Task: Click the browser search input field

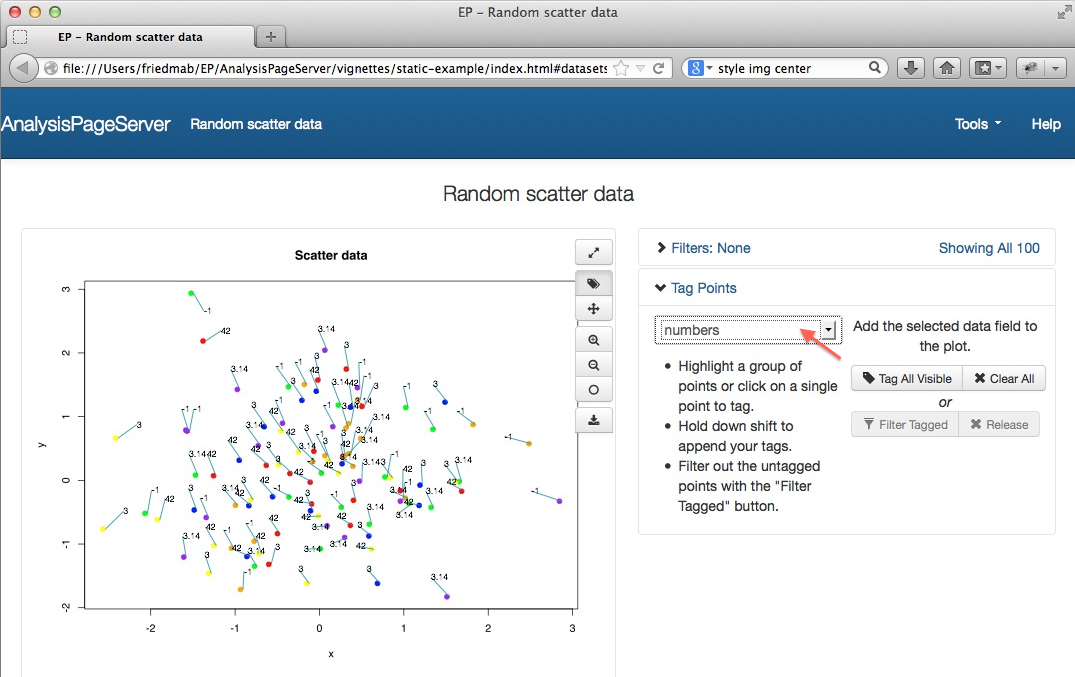Action: 790,68
